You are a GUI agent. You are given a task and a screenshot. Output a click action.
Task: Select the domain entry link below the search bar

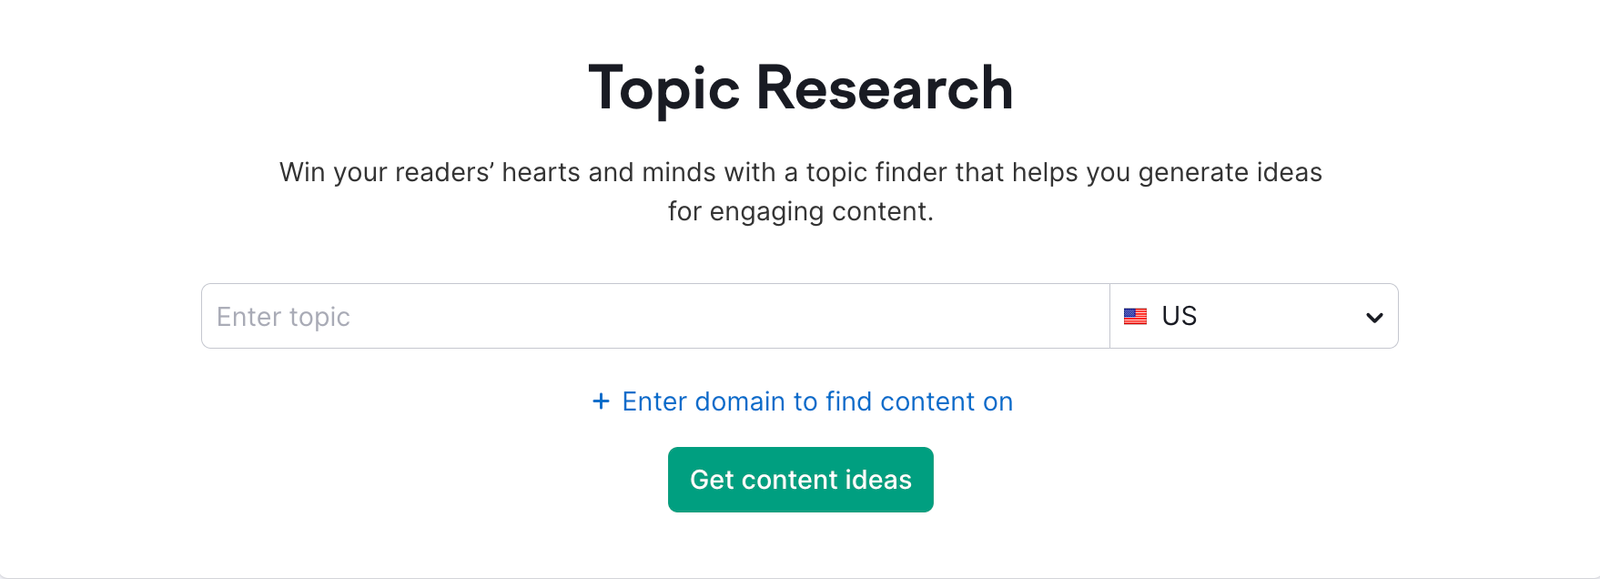[816, 402]
